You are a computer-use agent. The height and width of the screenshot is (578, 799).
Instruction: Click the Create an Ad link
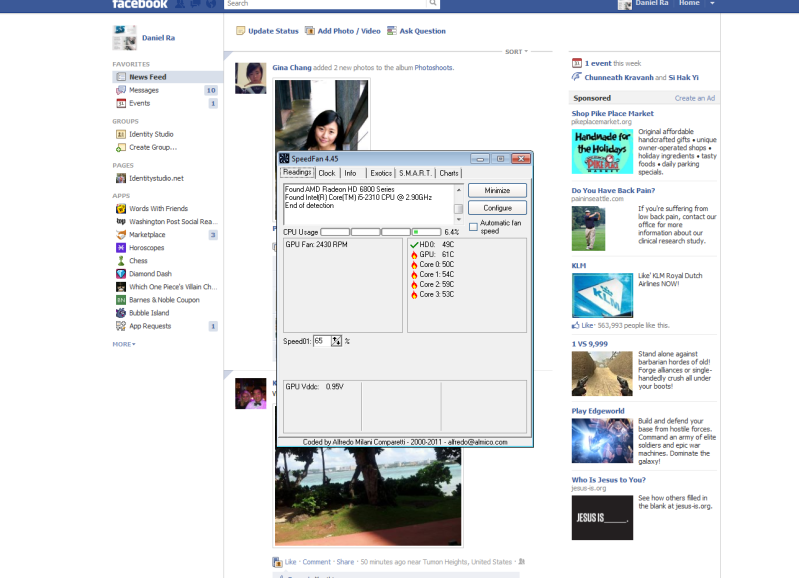pos(695,98)
